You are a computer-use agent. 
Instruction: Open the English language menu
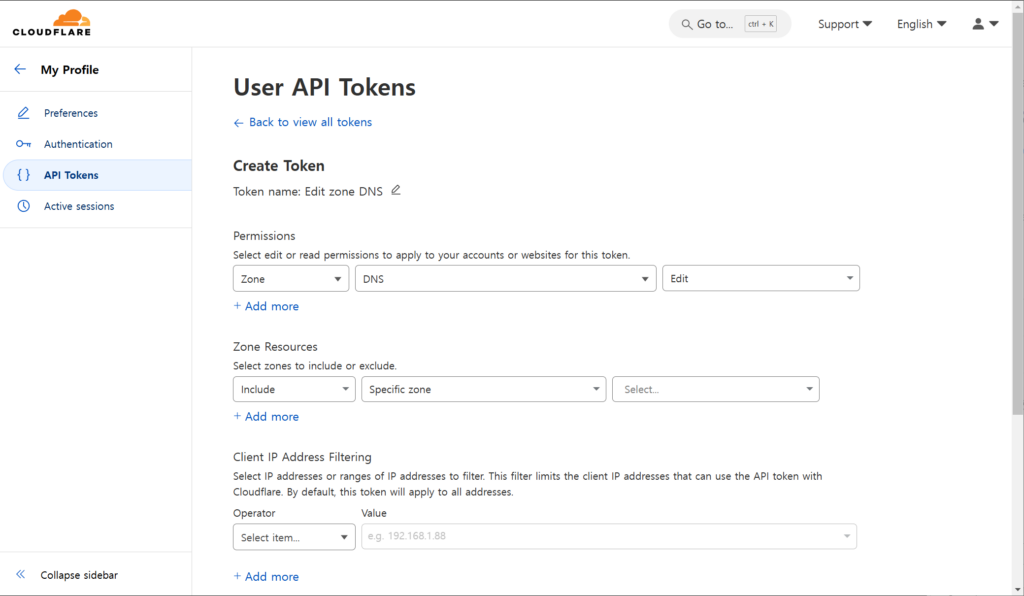pos(921,24)
